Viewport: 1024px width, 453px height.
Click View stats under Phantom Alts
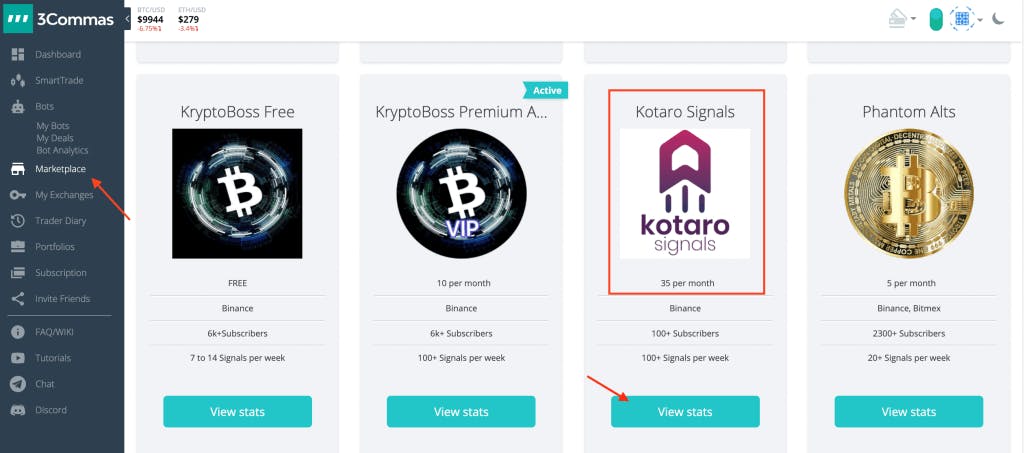tap(908, 411)
